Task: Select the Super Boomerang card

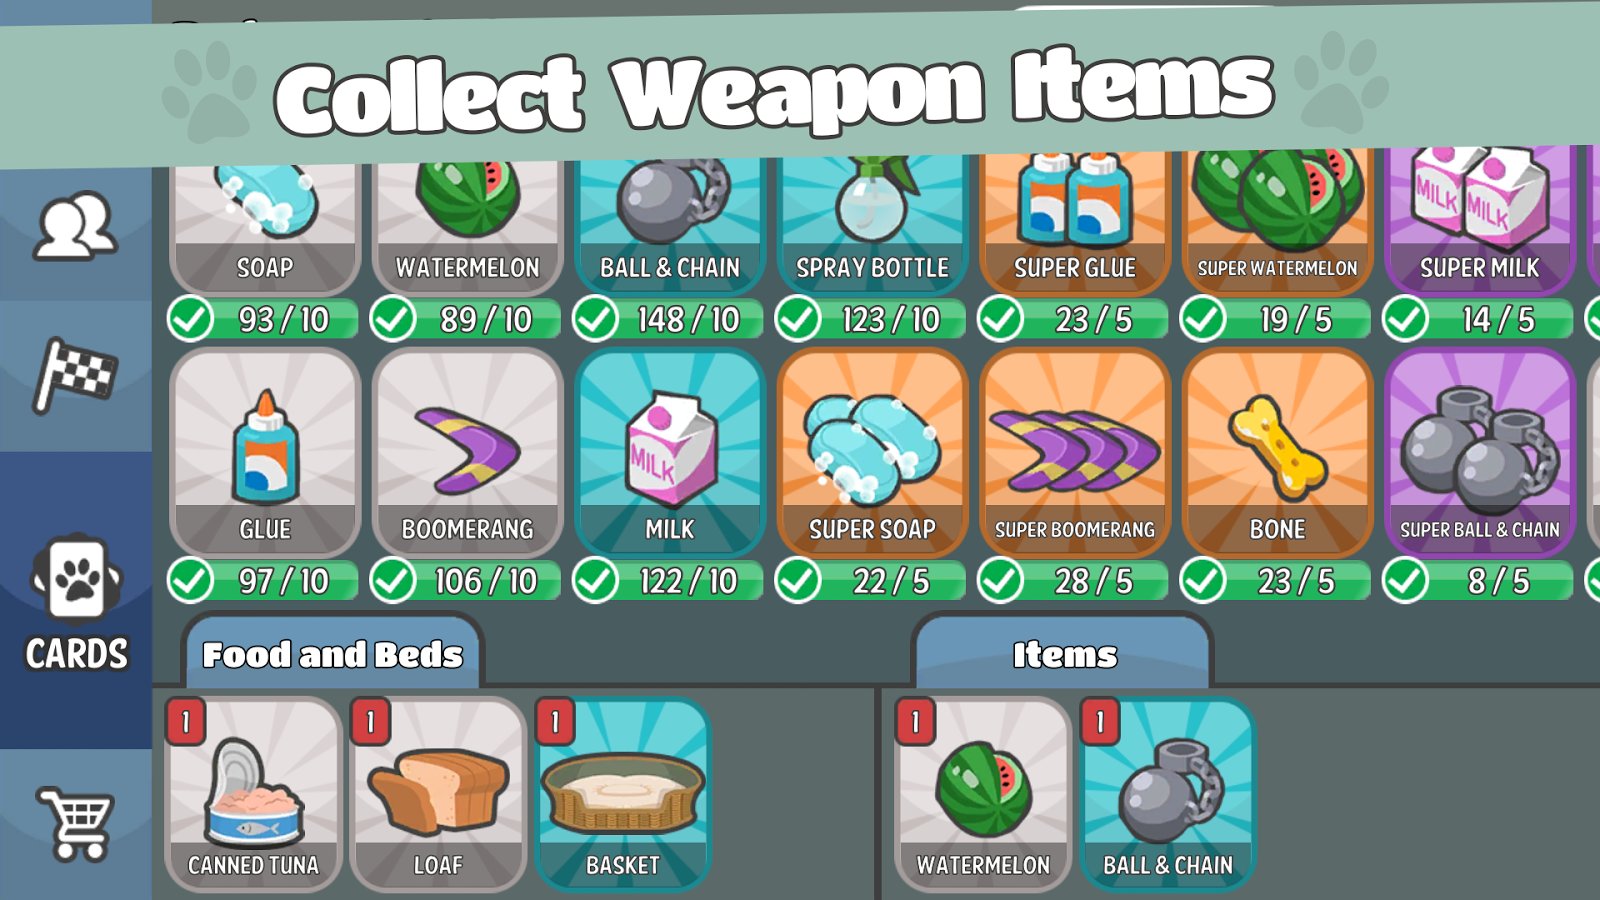Action: tap(1075, 453)
